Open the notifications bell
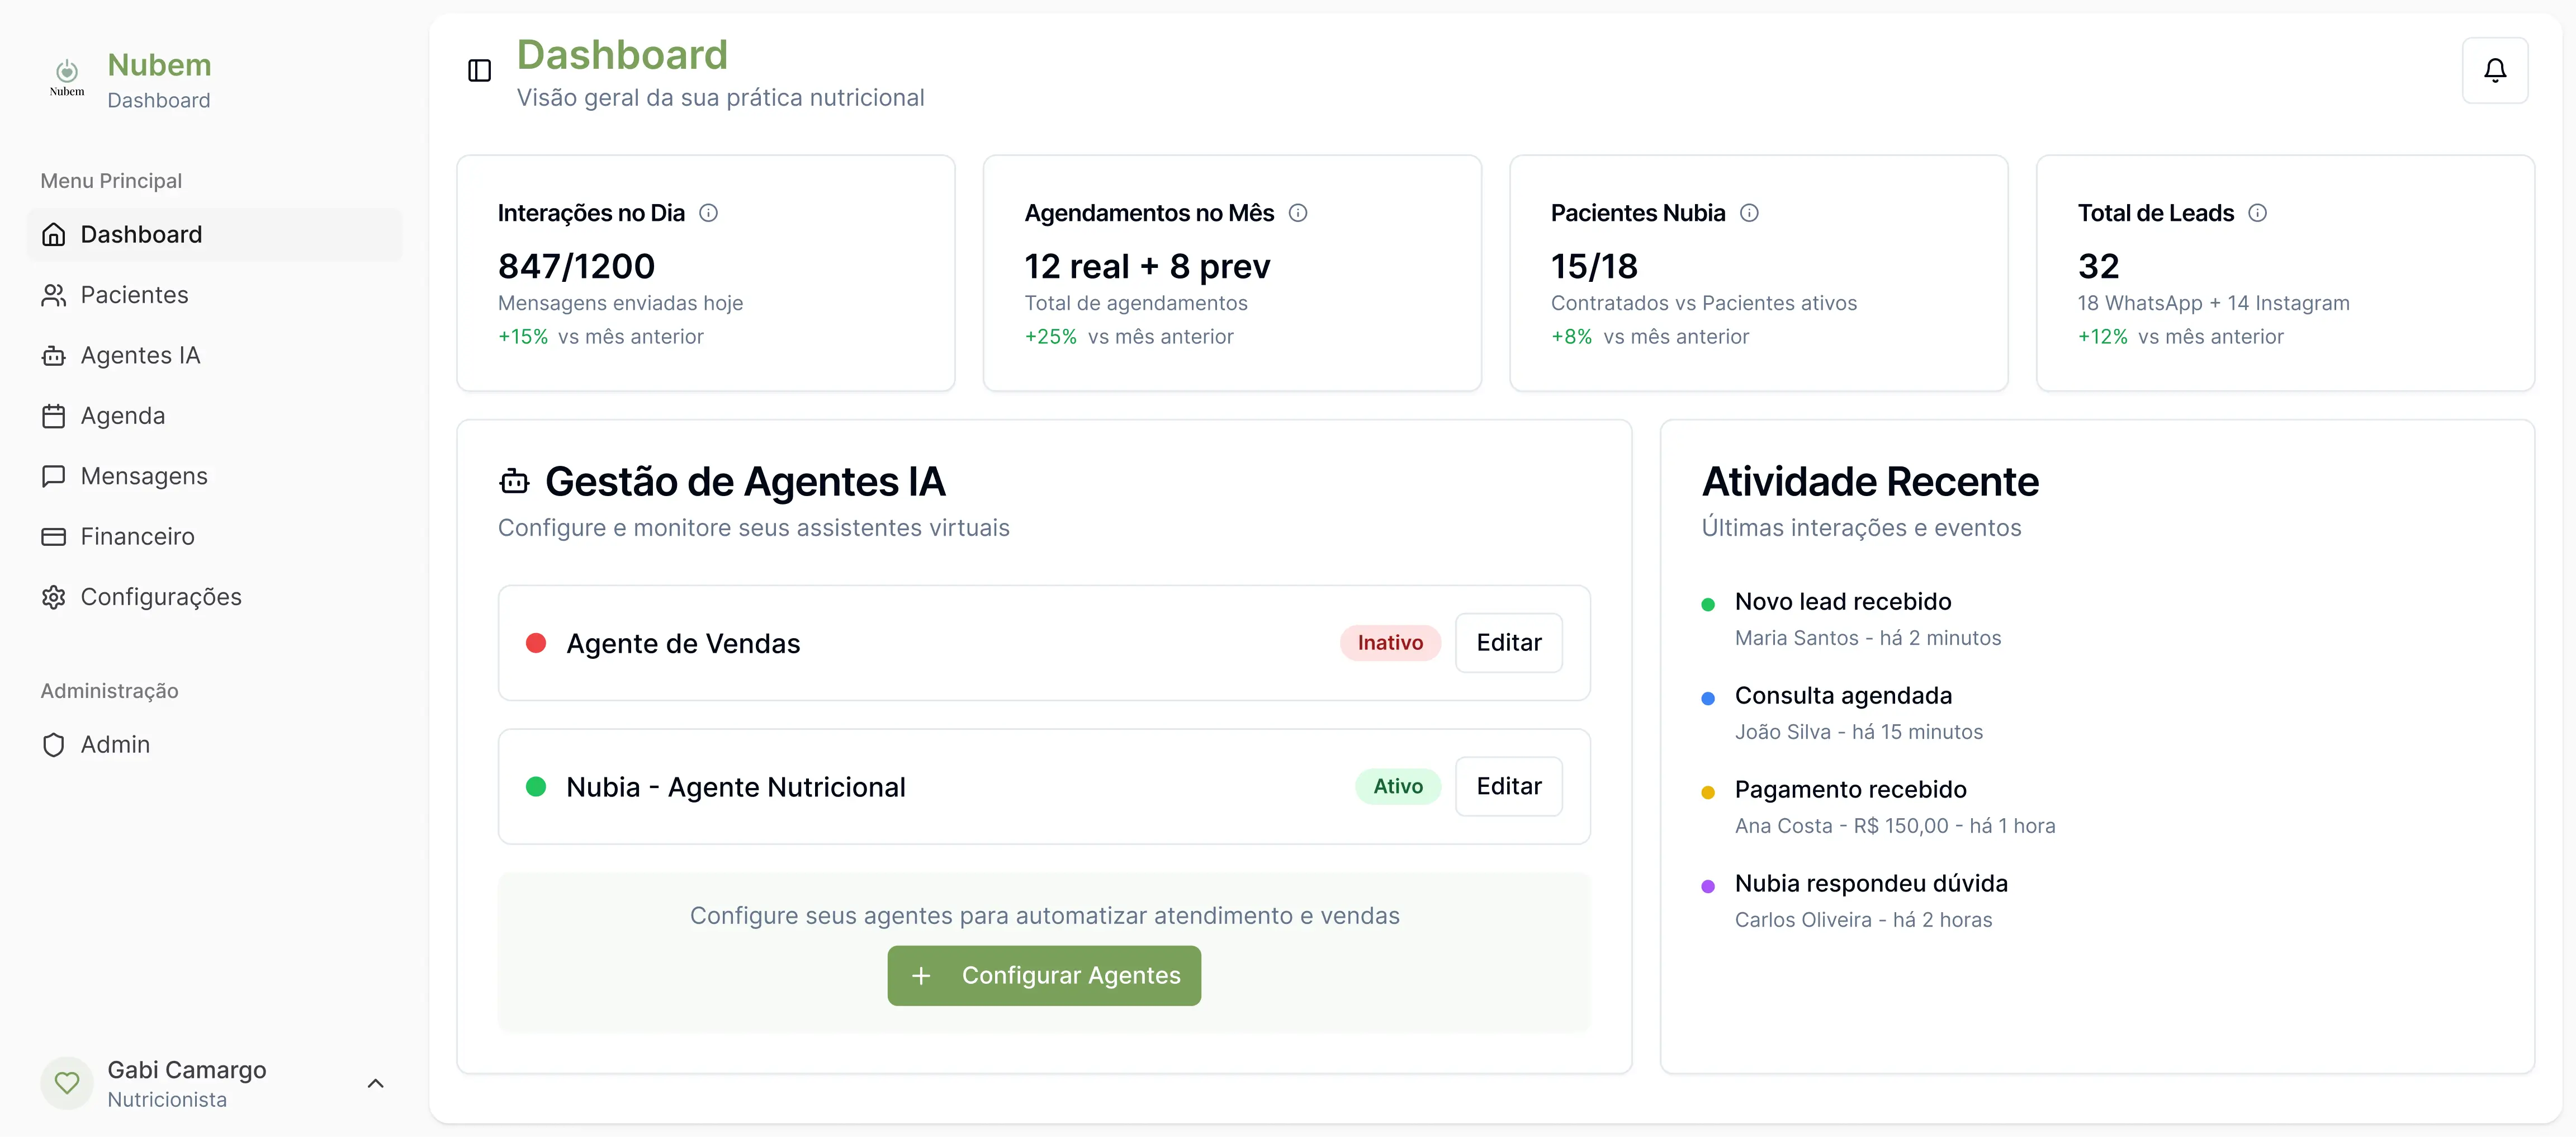2576x1137 pixels. 2494,70
